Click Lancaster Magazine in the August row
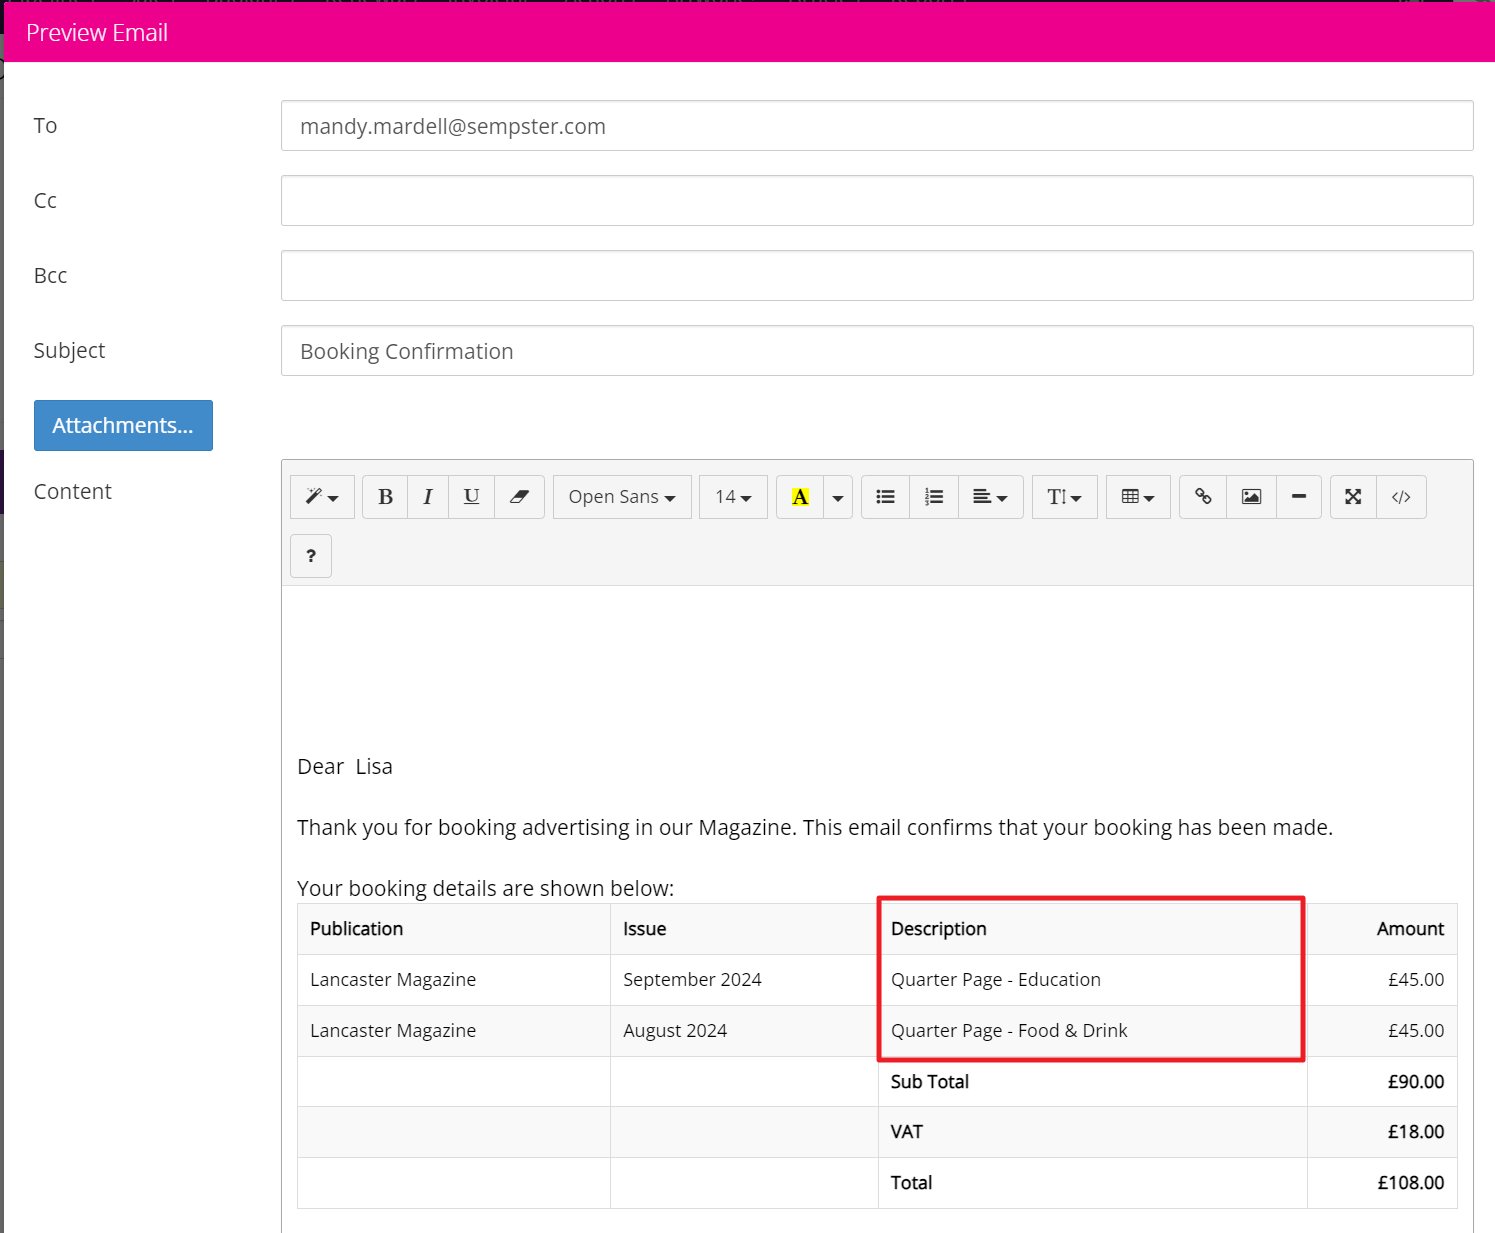 [x=454, y=1031]
